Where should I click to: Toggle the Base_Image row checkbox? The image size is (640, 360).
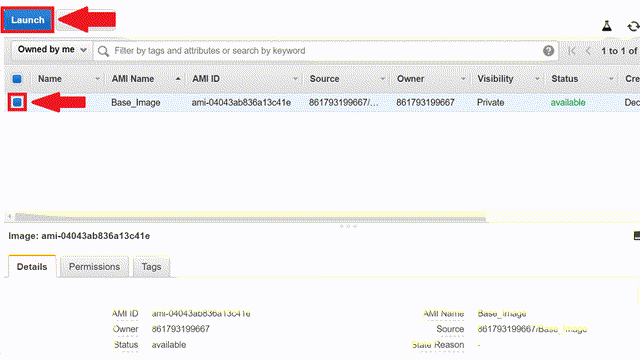17,102
